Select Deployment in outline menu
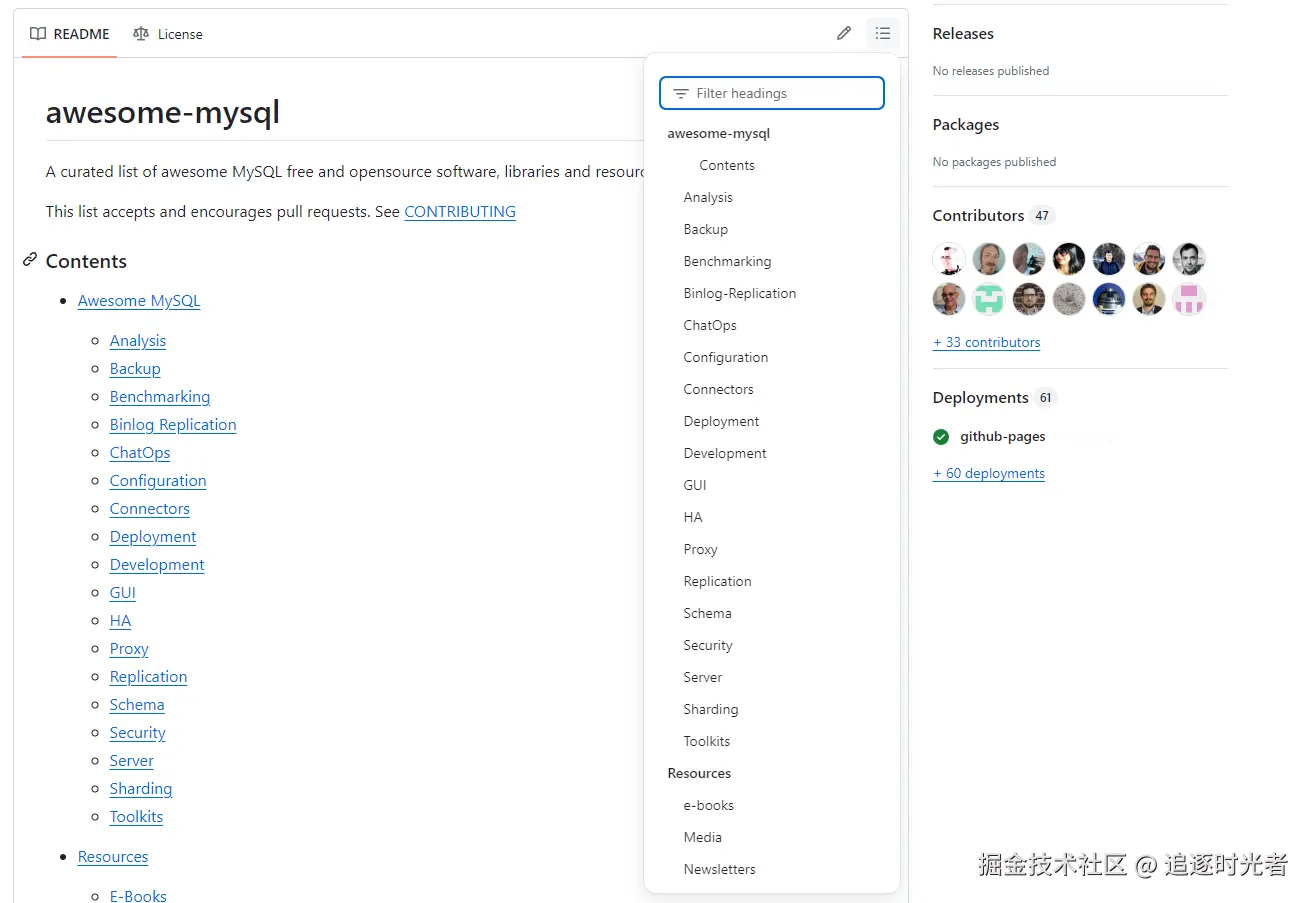 pos(722,421)
